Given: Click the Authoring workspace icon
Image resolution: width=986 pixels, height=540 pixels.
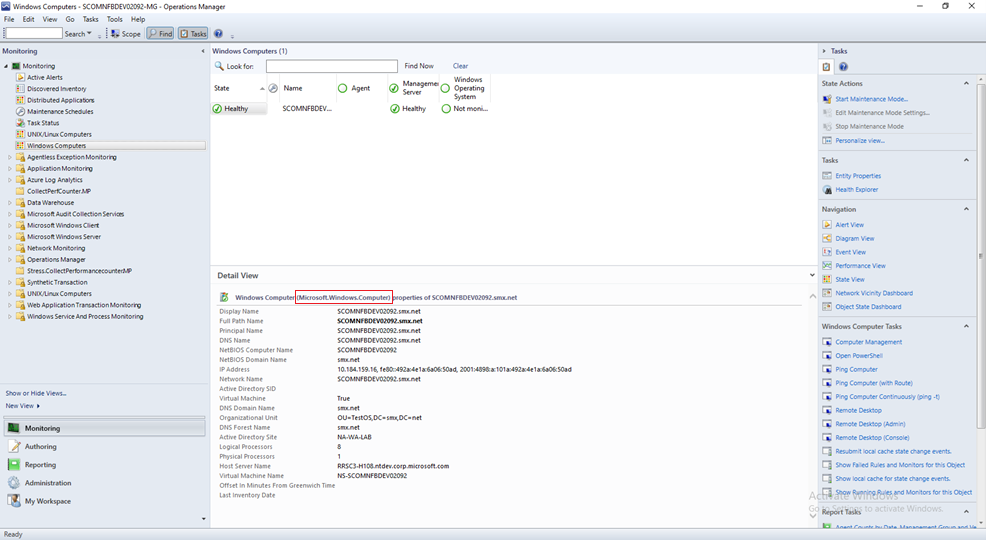Looking at the screenshot, I should (x=14, y=446).
